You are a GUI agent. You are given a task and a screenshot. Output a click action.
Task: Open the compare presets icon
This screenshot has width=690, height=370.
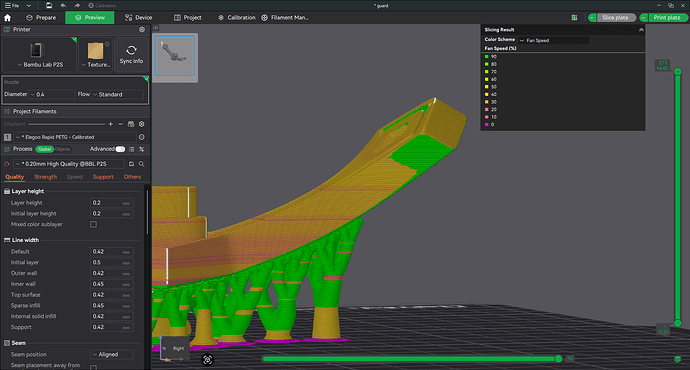click(142, 149)
